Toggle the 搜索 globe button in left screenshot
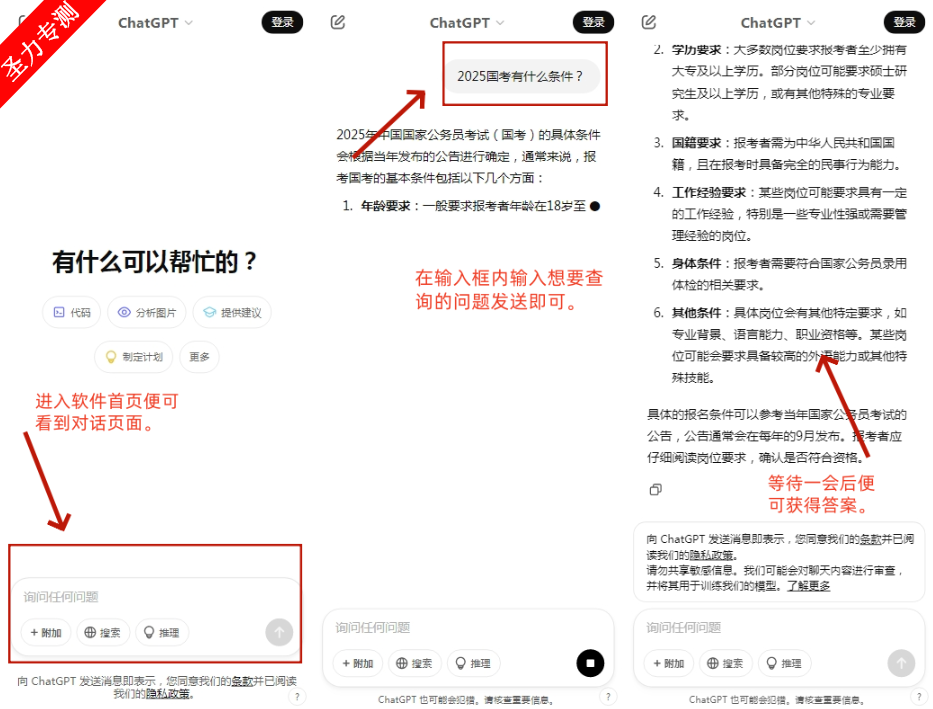Image resolution: width=933 pixels, height=709 pixels. (102, 632)
